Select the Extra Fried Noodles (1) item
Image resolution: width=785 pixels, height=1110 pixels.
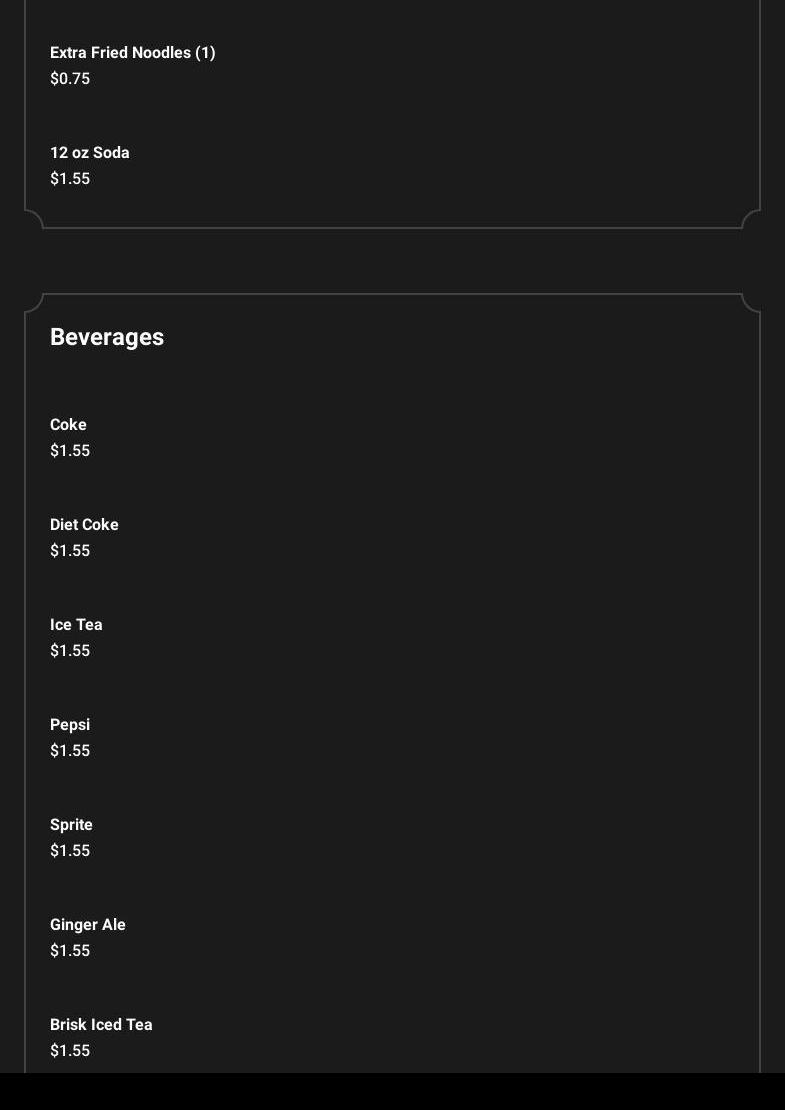[132, 53]
